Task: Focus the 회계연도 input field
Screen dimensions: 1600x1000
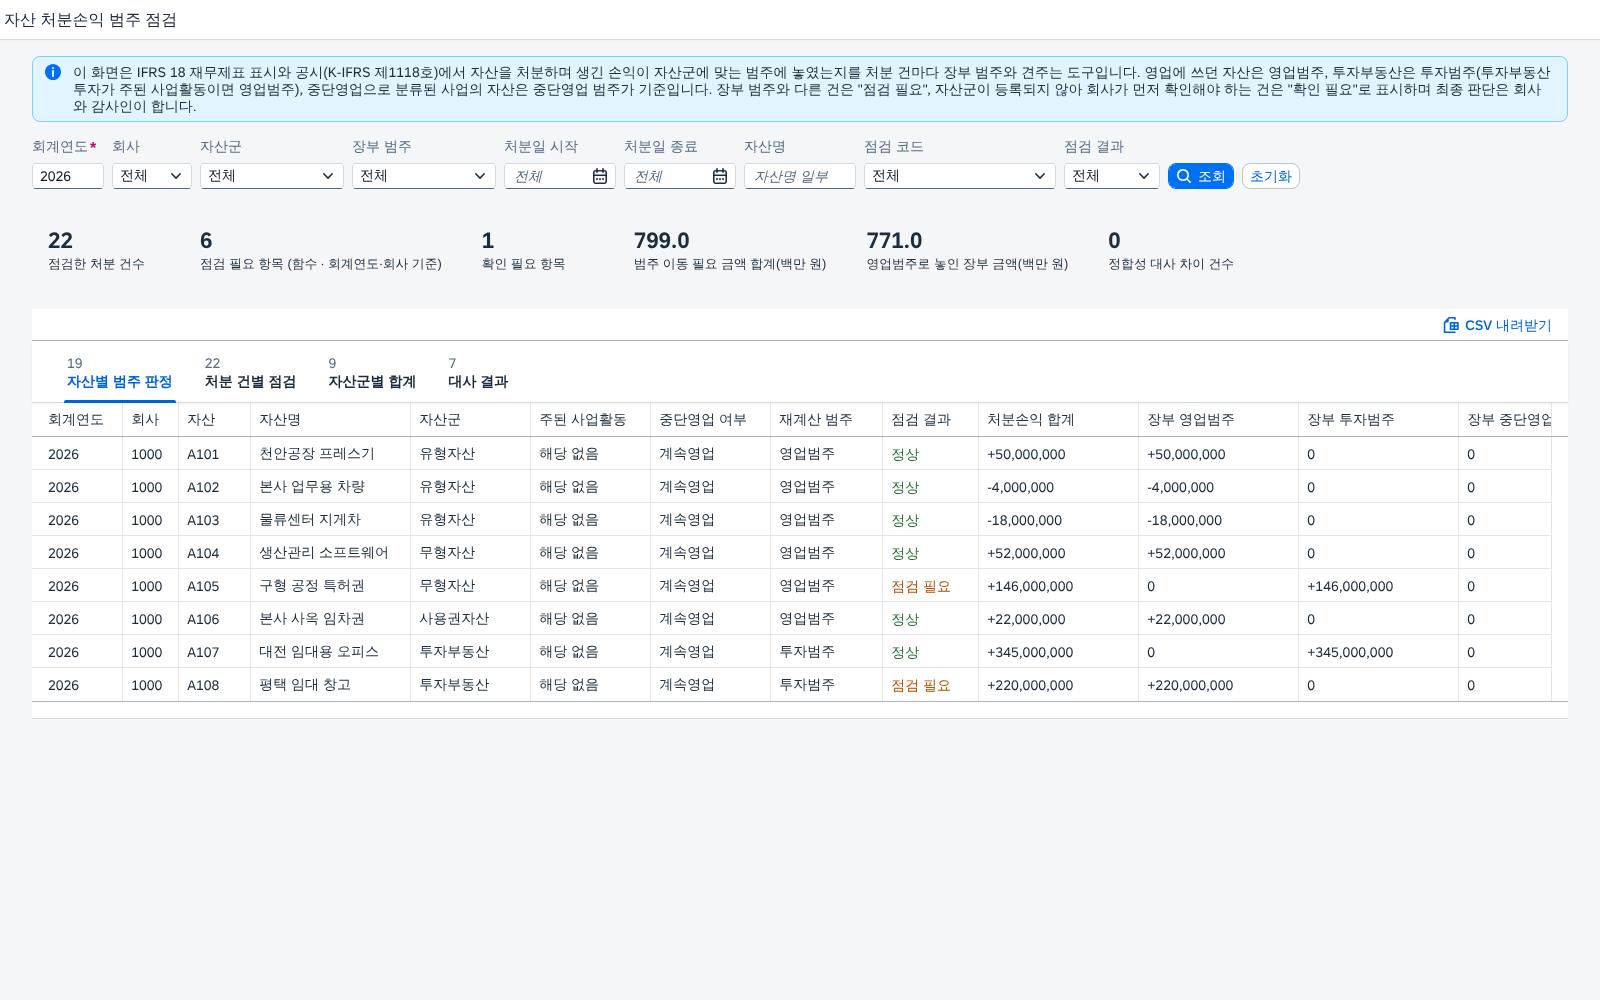Action: click(x=68, y=176)
